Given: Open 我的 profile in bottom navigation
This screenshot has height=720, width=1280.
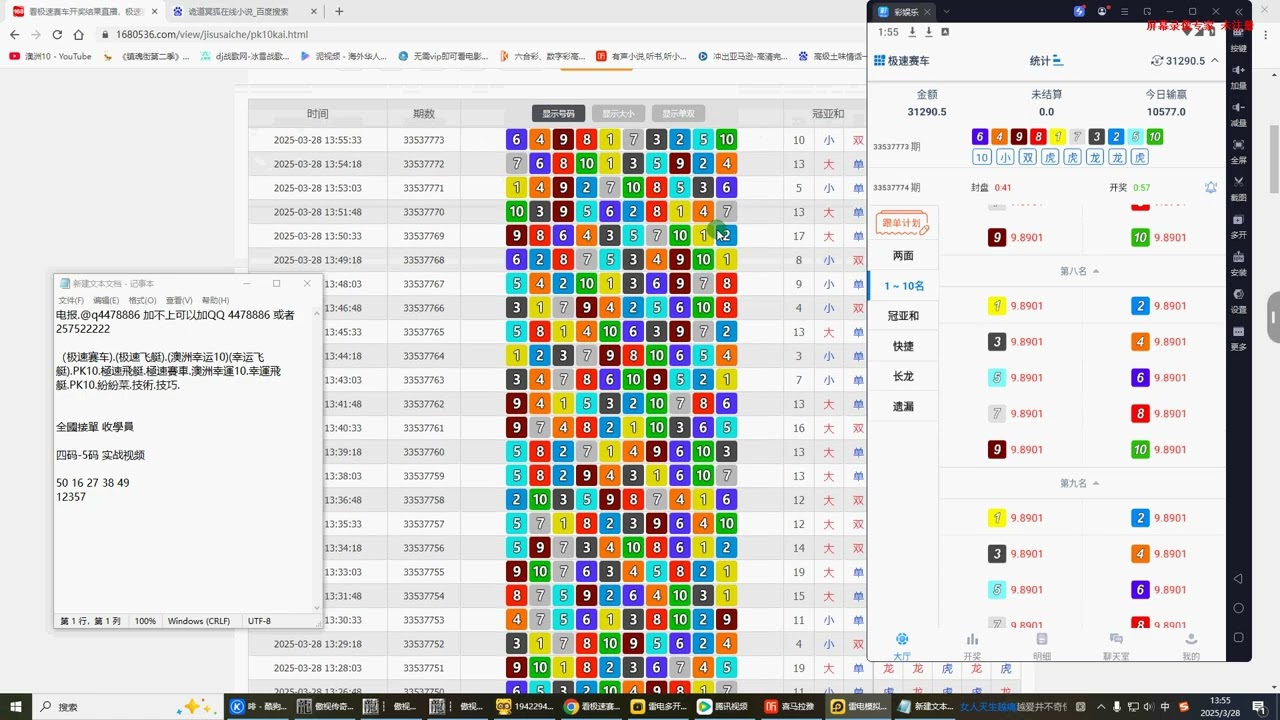Looking at the screenshot, I should [x=1191, y=646].
